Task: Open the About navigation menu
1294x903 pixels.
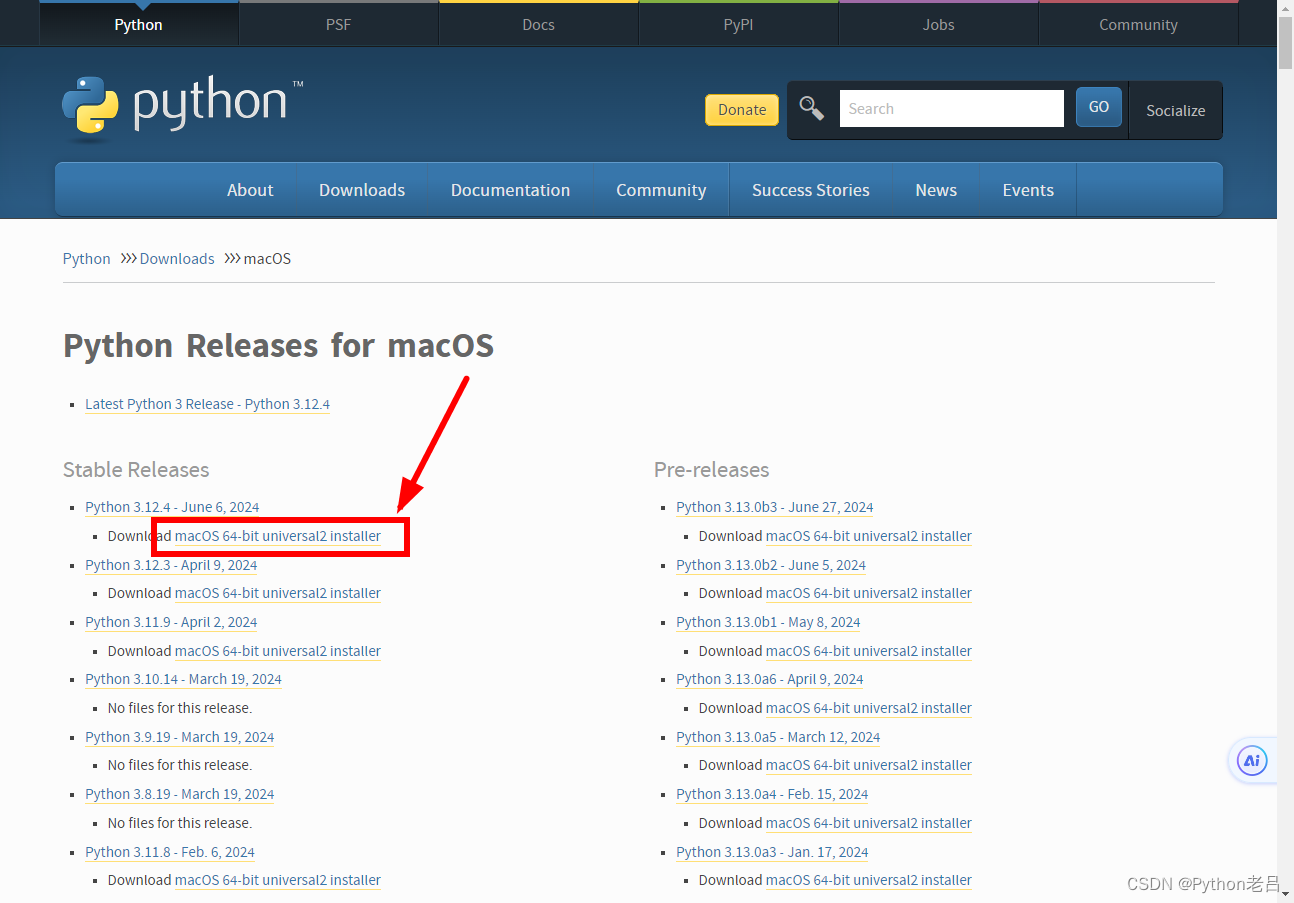Action: 250,190
